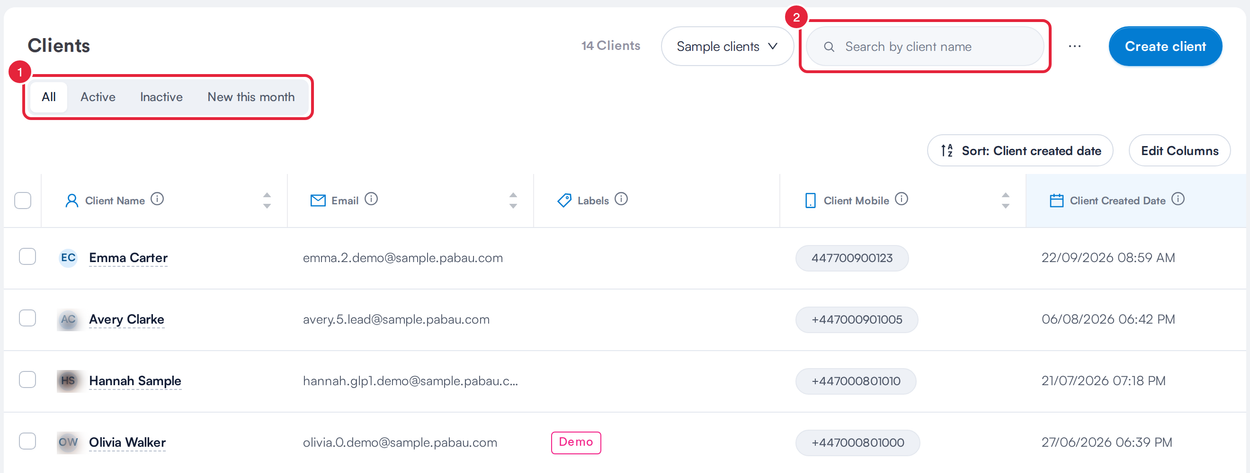This screenshot has width=1250, height=473.
Task: Click the Edit Columns button
Action: coord(1180,151)
